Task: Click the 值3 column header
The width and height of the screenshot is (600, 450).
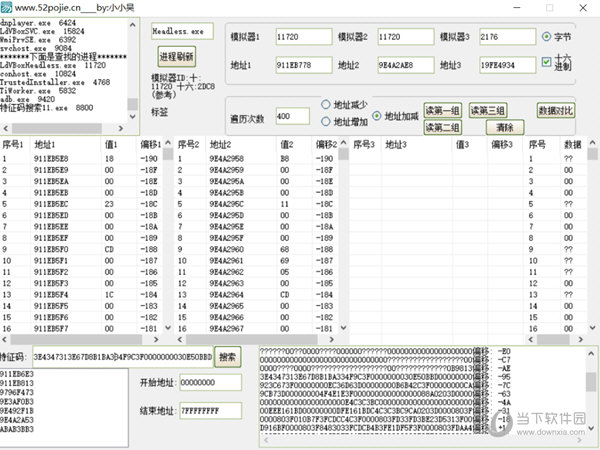Action: [470, 144]
